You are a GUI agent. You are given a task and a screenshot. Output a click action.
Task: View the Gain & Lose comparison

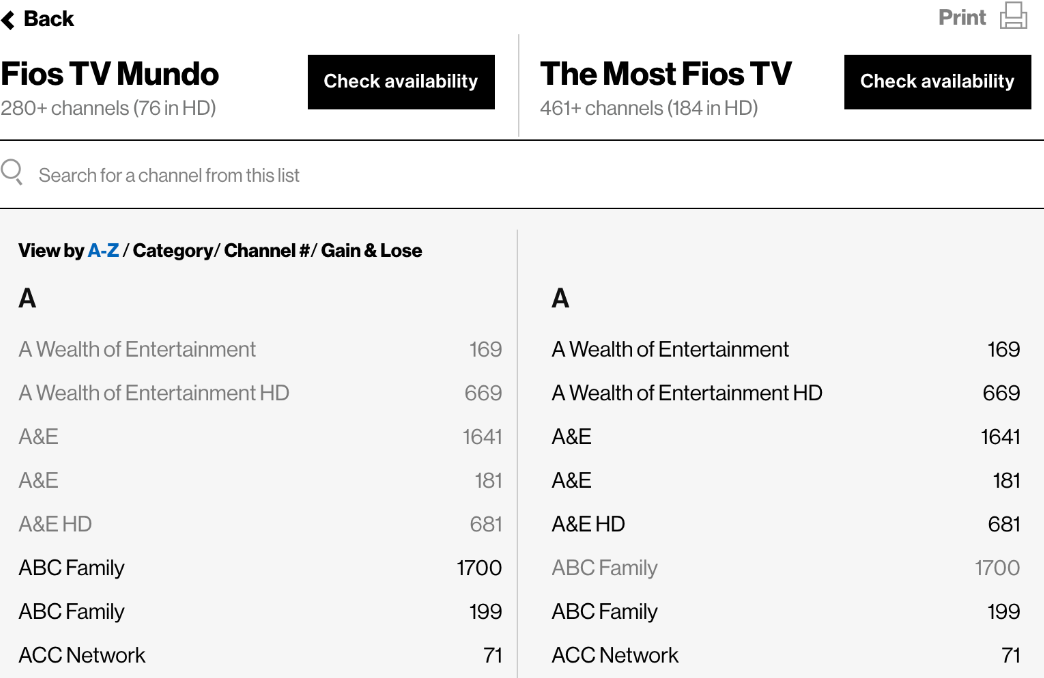click(371, 251)
